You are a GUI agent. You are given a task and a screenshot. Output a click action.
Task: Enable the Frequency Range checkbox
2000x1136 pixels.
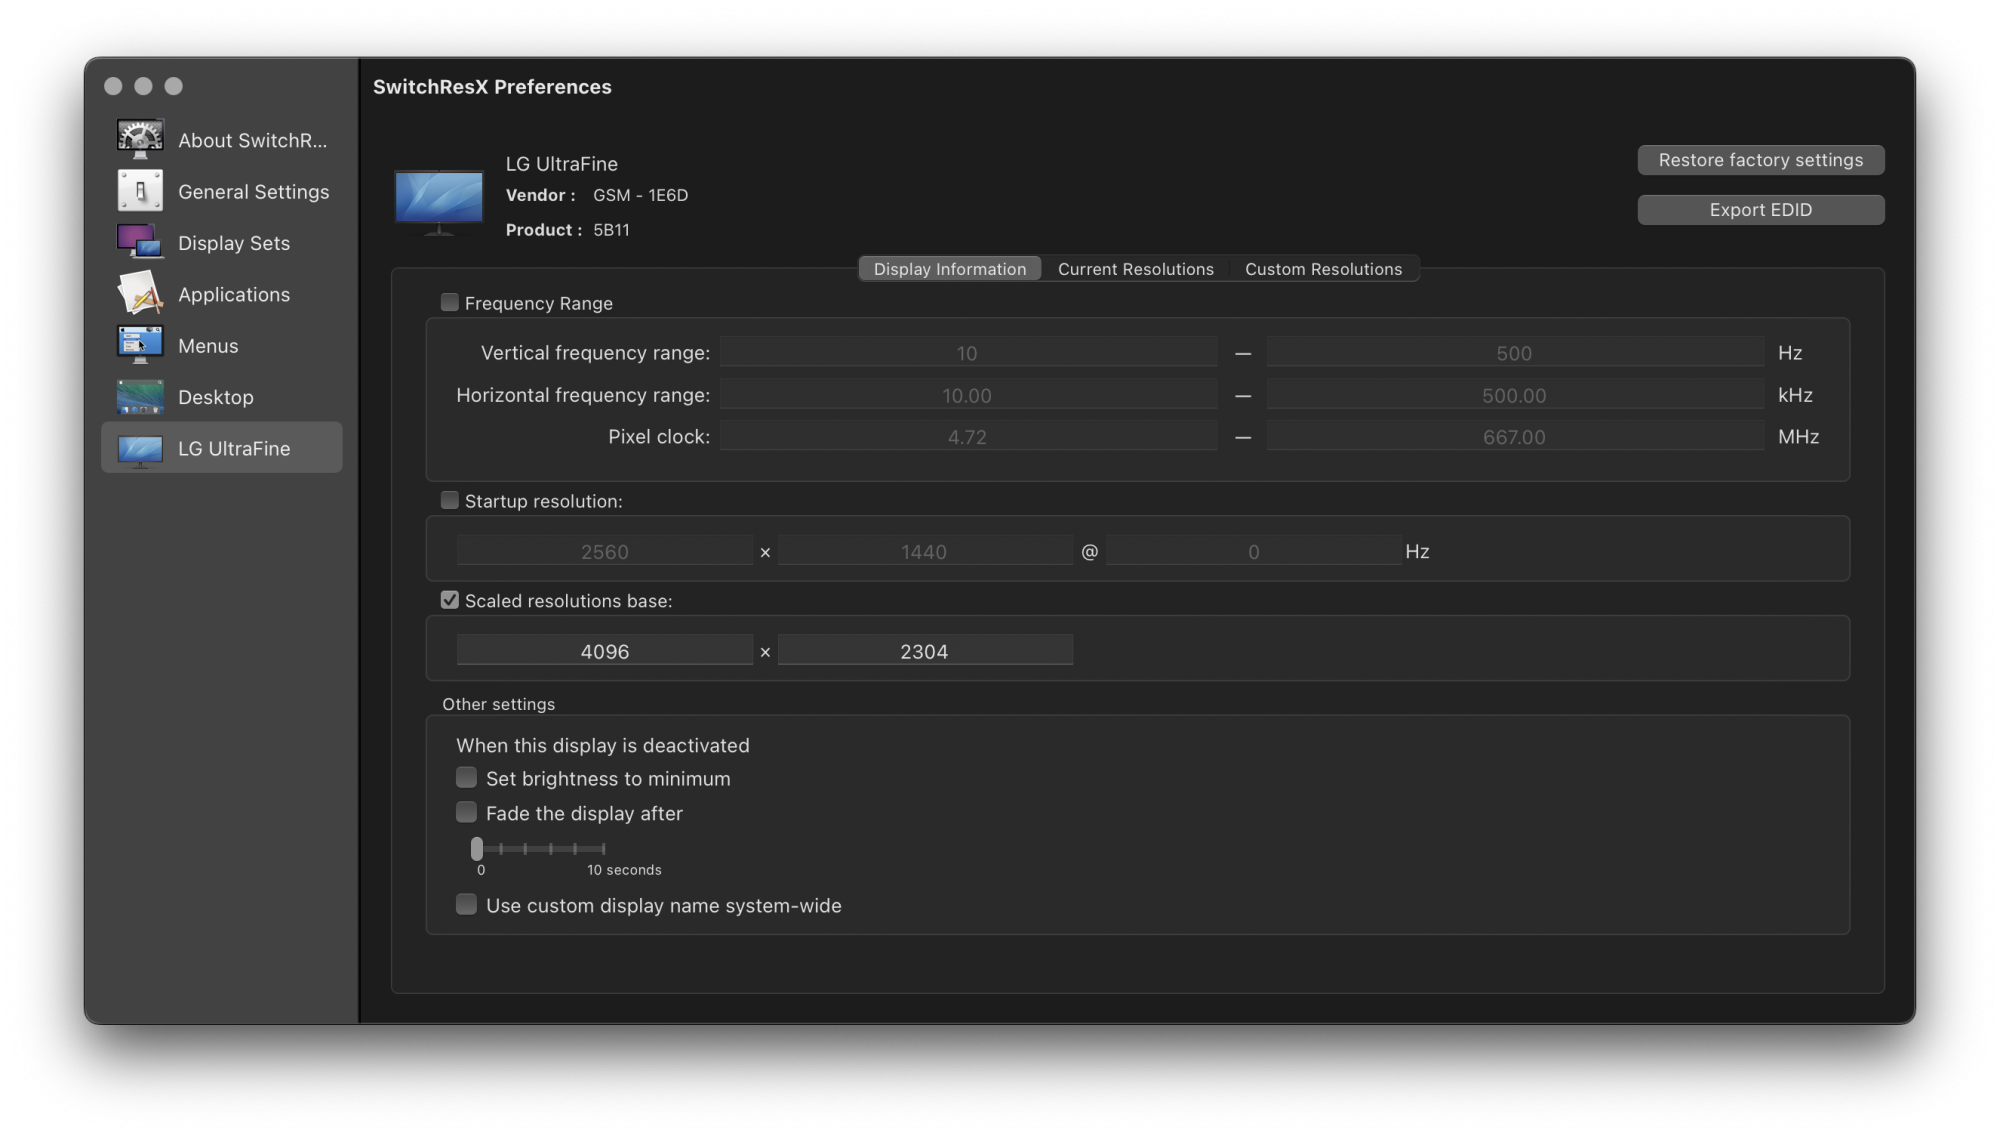point(450,302)
